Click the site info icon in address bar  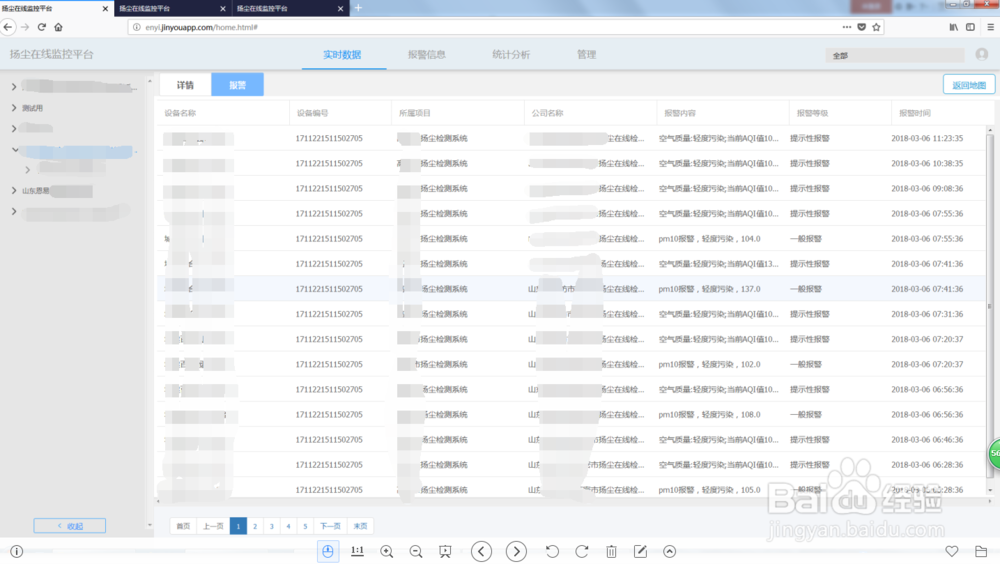coord(136,27)
